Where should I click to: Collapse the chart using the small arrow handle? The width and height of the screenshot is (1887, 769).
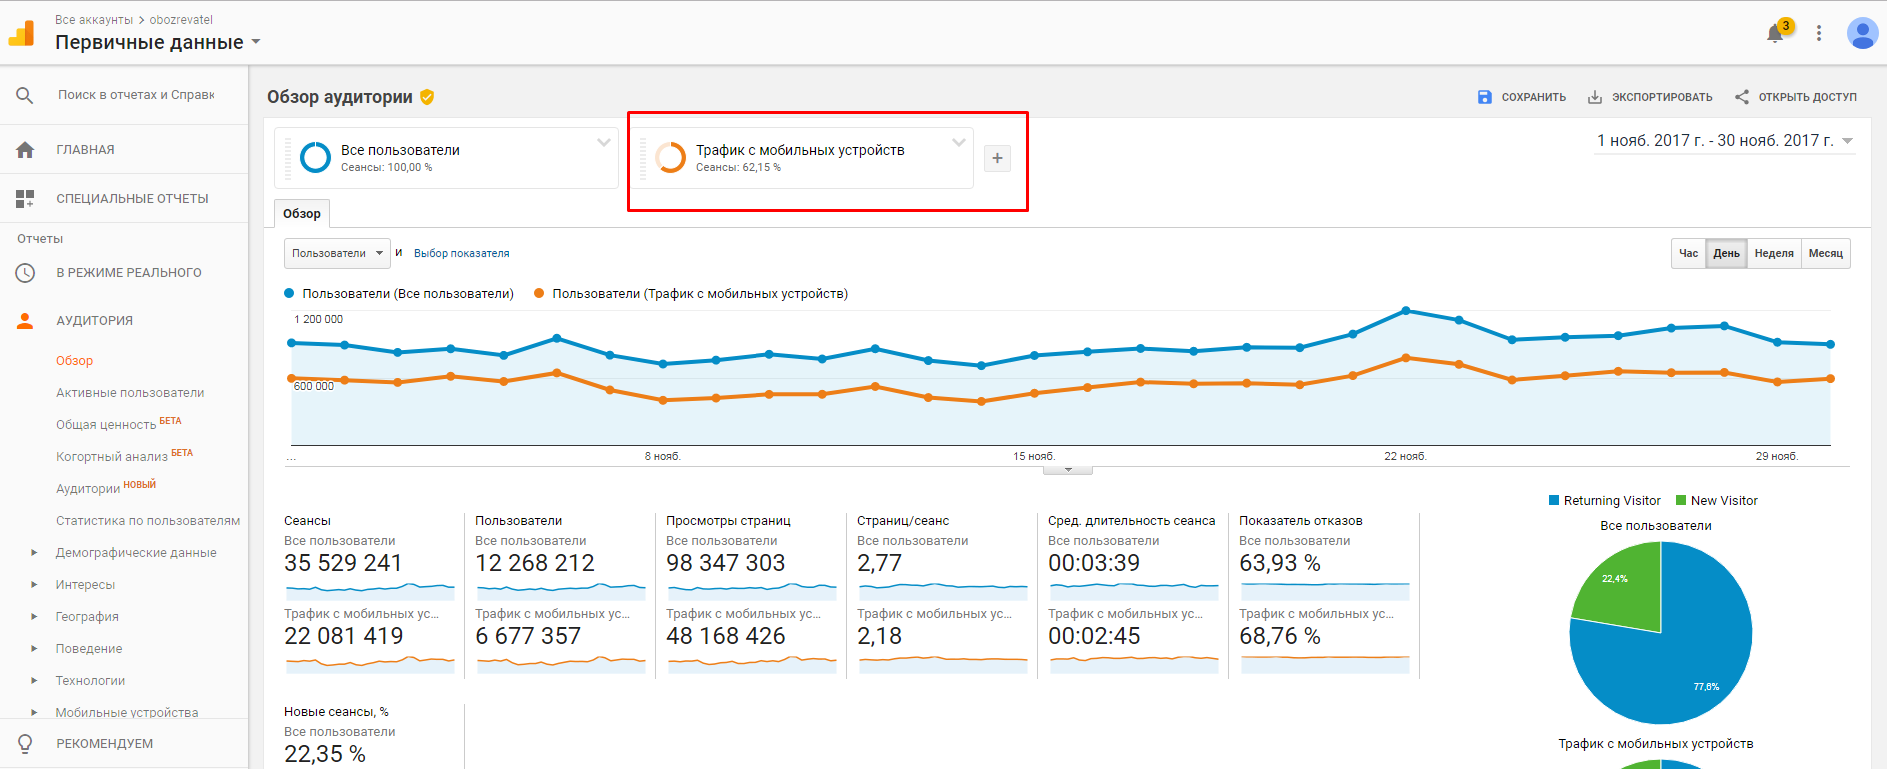click(x=1068, y=469)
